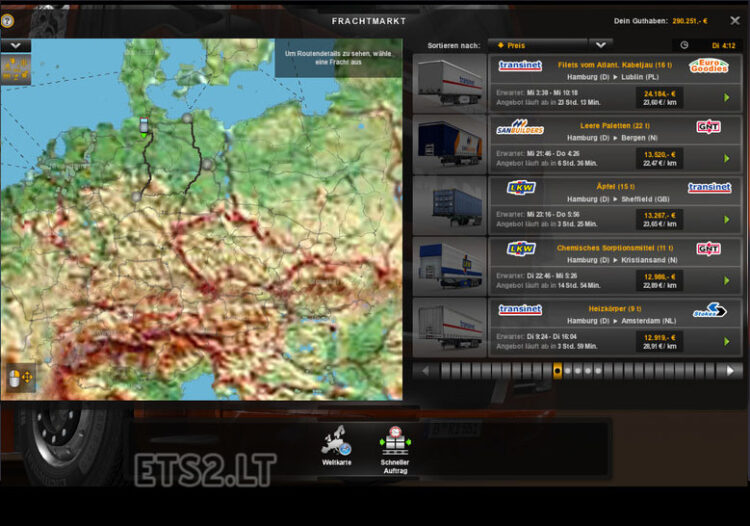Click the 13.267 € price box
This screenshot has height=526, width=750.
660,219
